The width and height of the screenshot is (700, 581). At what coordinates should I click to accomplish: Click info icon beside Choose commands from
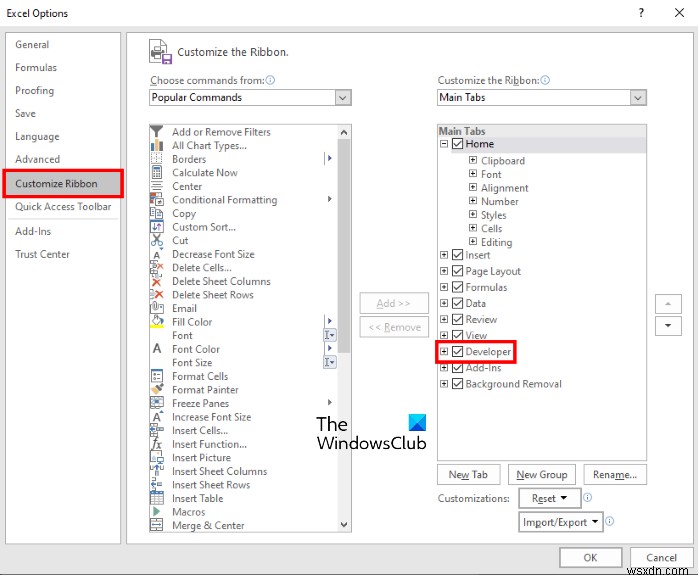[x=270, y=80]
